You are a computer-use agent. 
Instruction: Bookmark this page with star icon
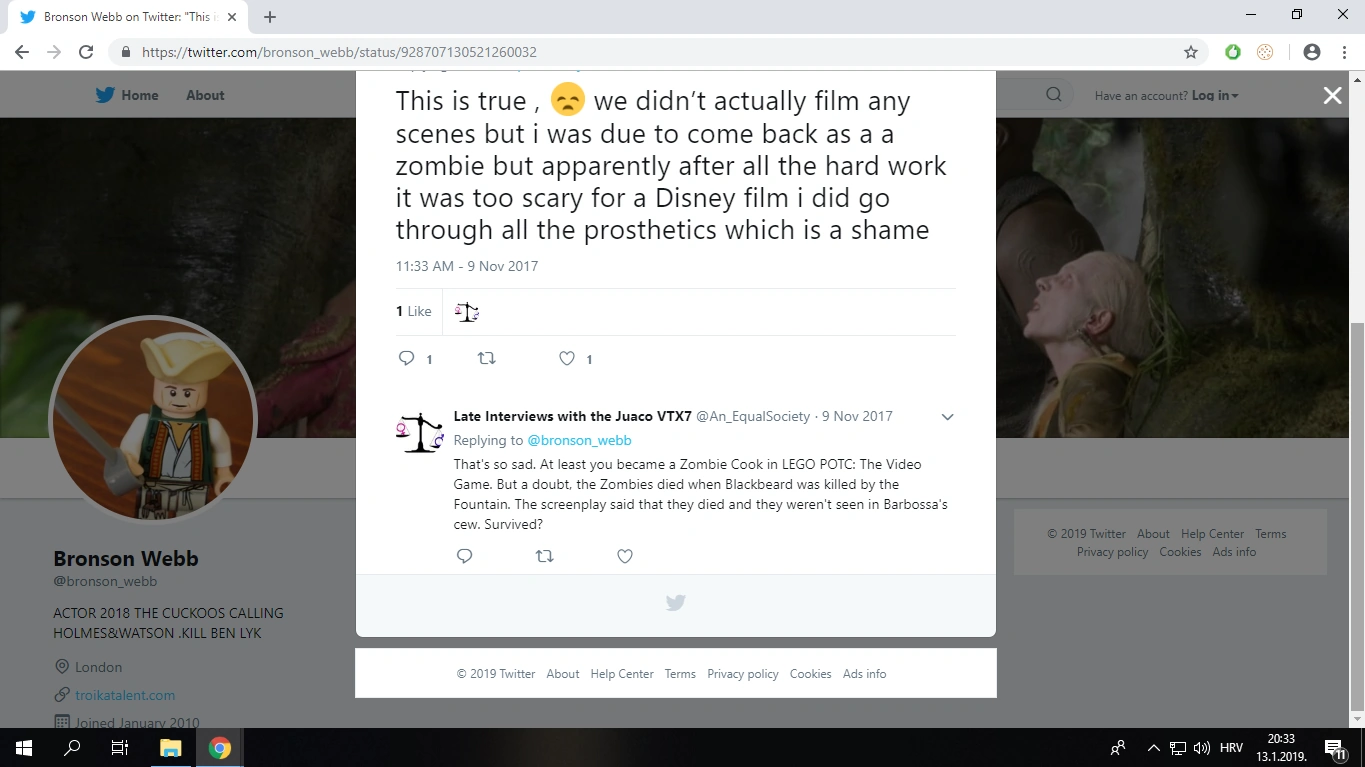[x=1190, y=52]
